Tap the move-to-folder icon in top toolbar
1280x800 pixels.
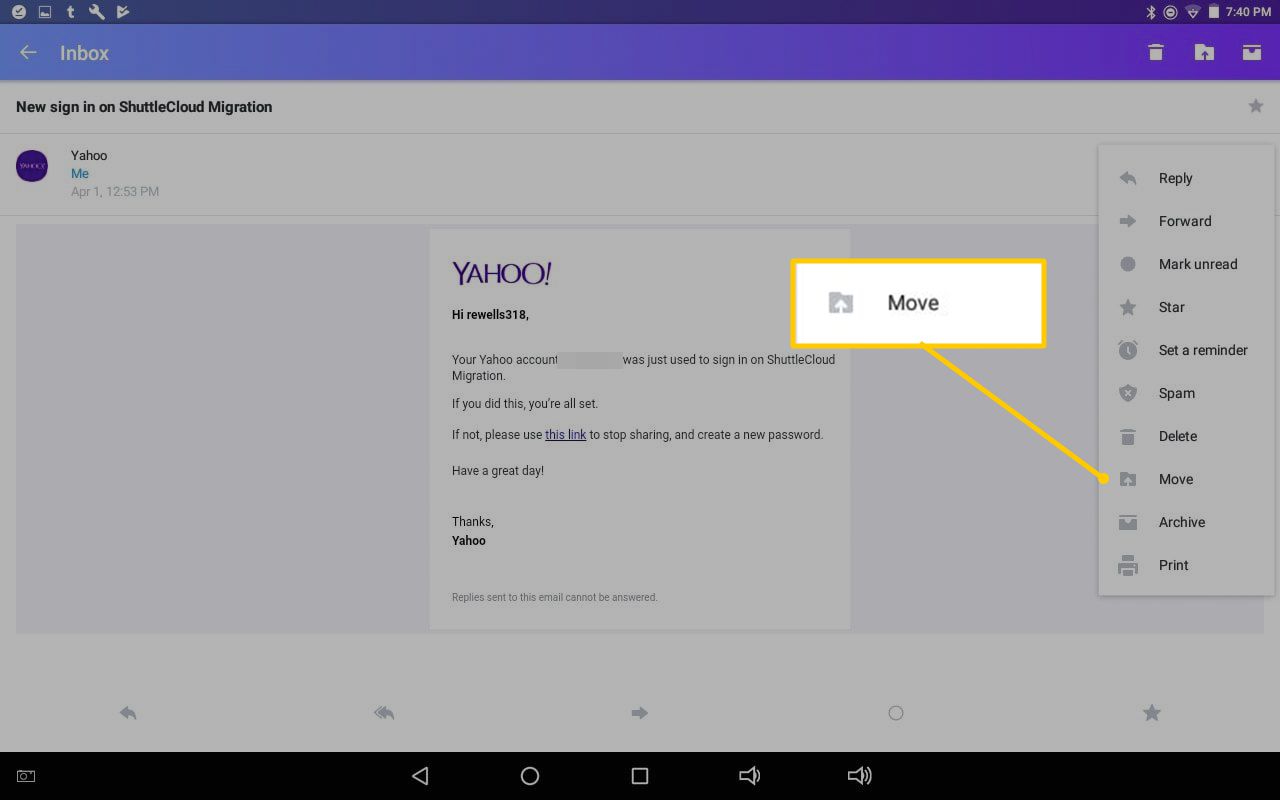pos(1204,52)
